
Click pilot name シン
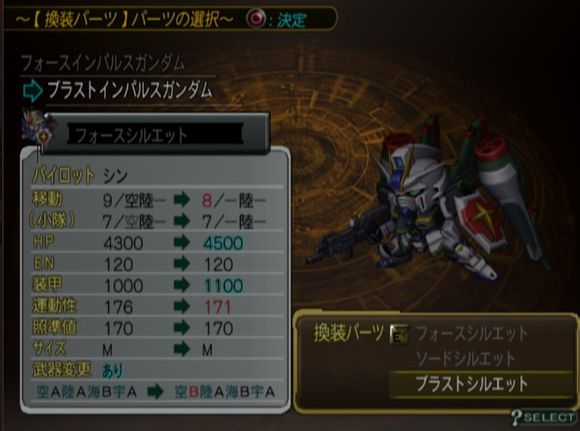click(x=115, y=176)
